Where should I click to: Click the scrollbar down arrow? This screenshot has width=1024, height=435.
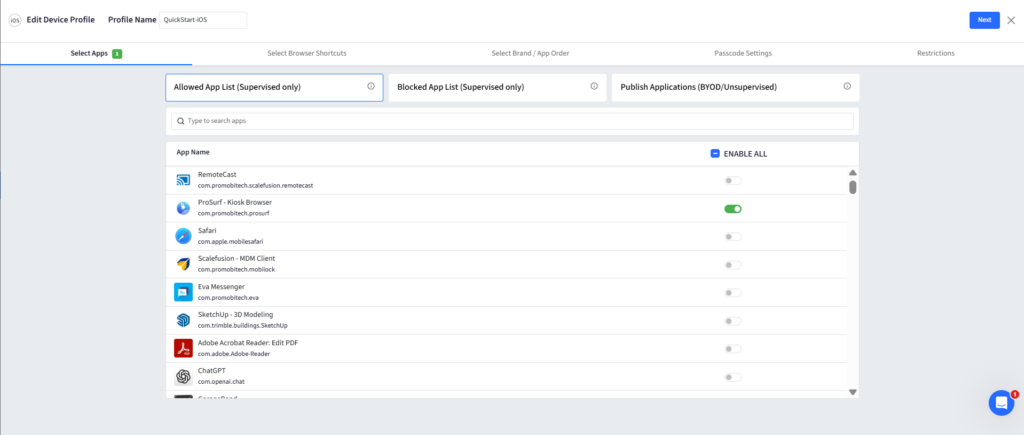click(852, 392)
